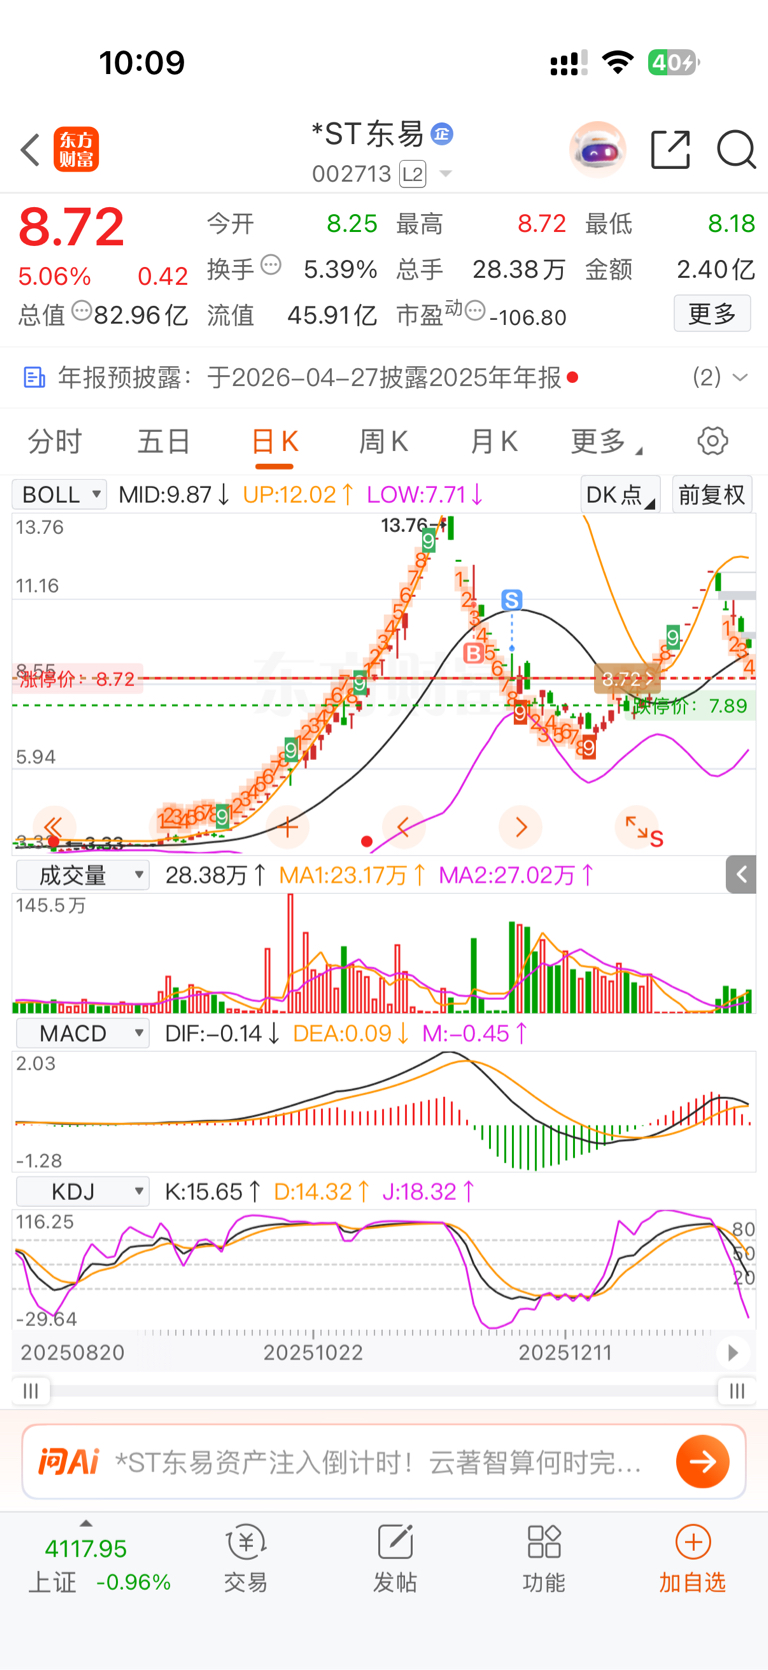Tap the robot assistant avatar

pyautogui.click(x=598, y=150)
